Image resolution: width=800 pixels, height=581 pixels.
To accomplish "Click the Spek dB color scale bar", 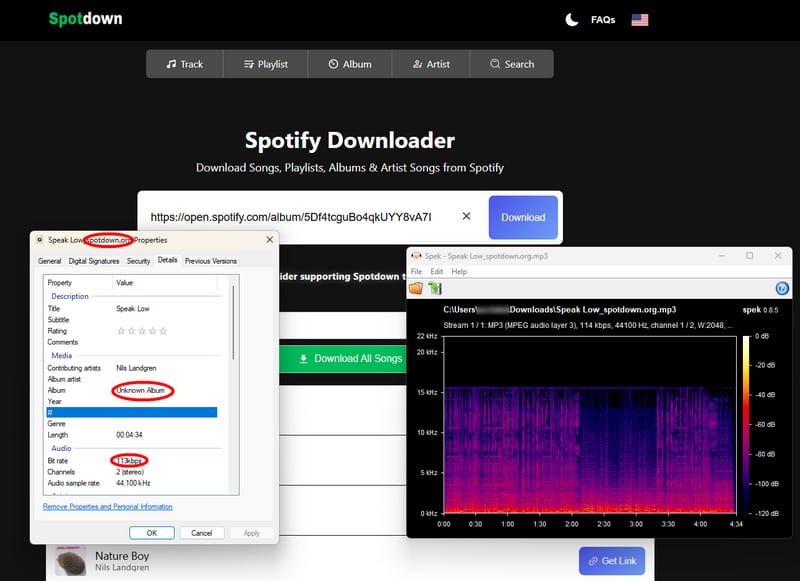I will click(746, 424).
